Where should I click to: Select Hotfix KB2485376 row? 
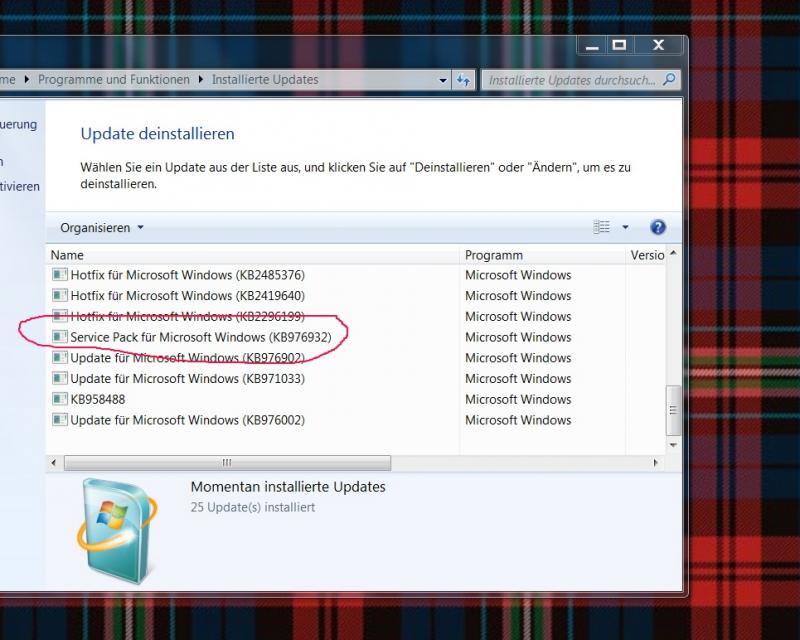[357, 275]
